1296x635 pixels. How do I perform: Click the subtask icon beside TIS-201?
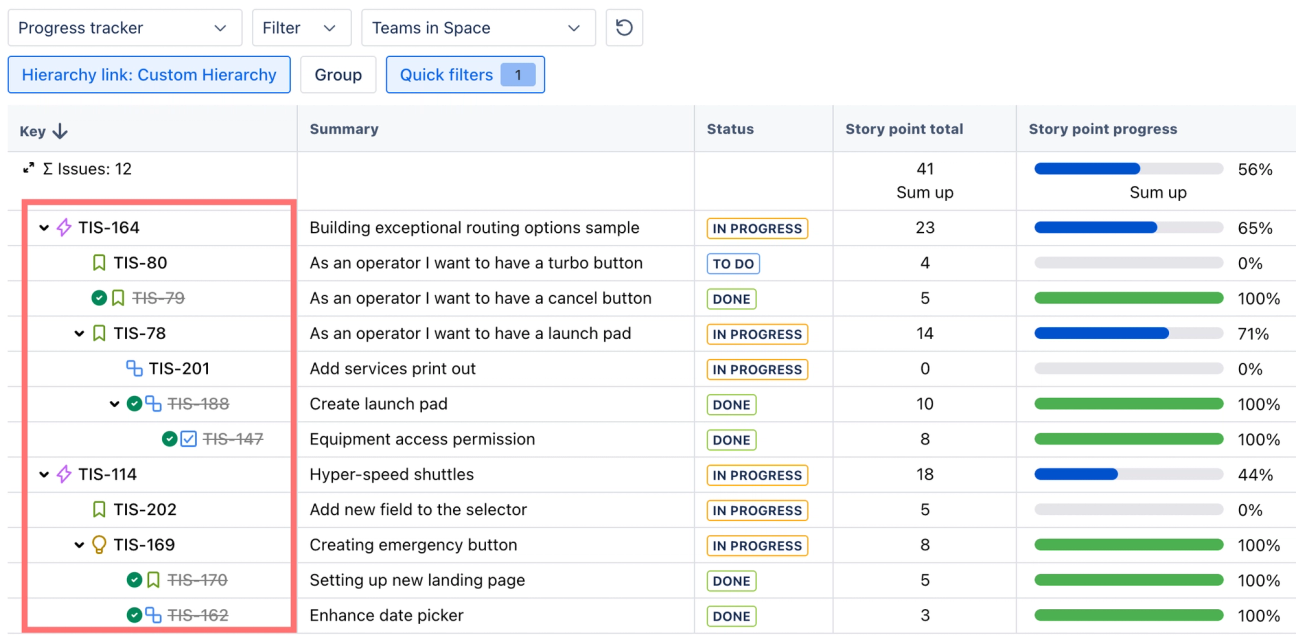click(x=134, y=369)
